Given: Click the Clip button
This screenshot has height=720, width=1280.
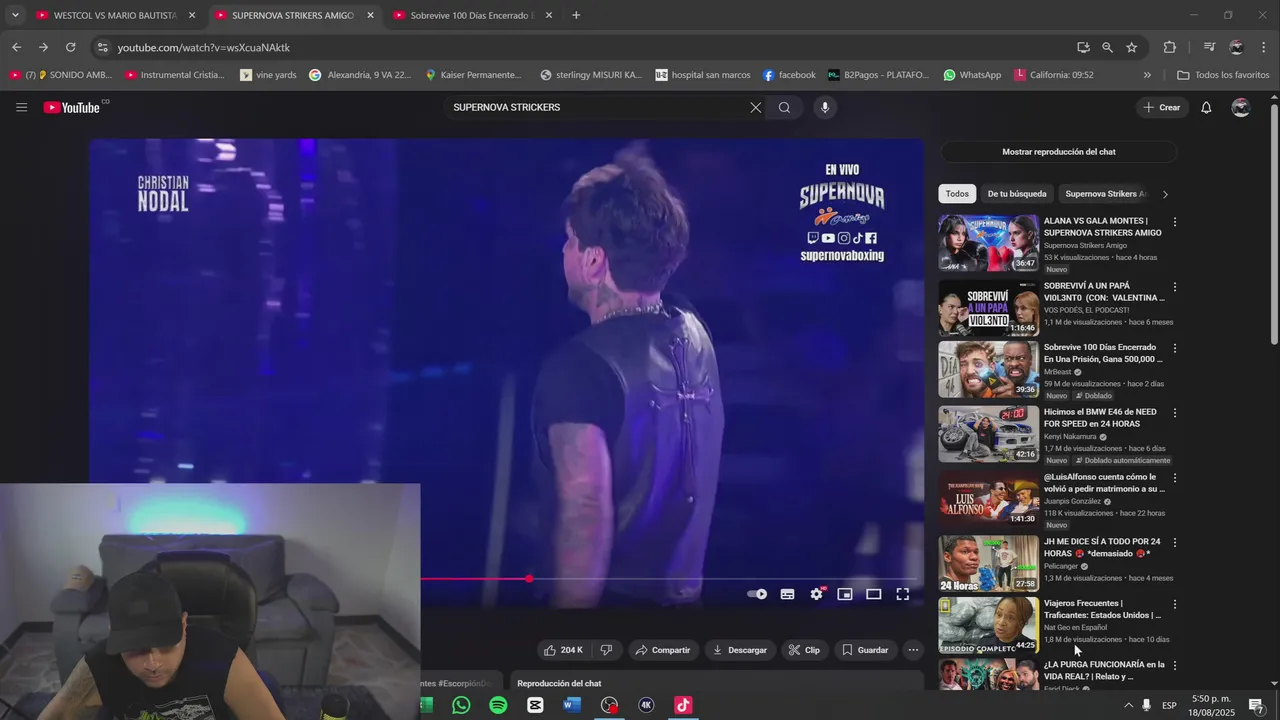Looking at the screenshot, I should pyautogui.click(x=804, y=650).
